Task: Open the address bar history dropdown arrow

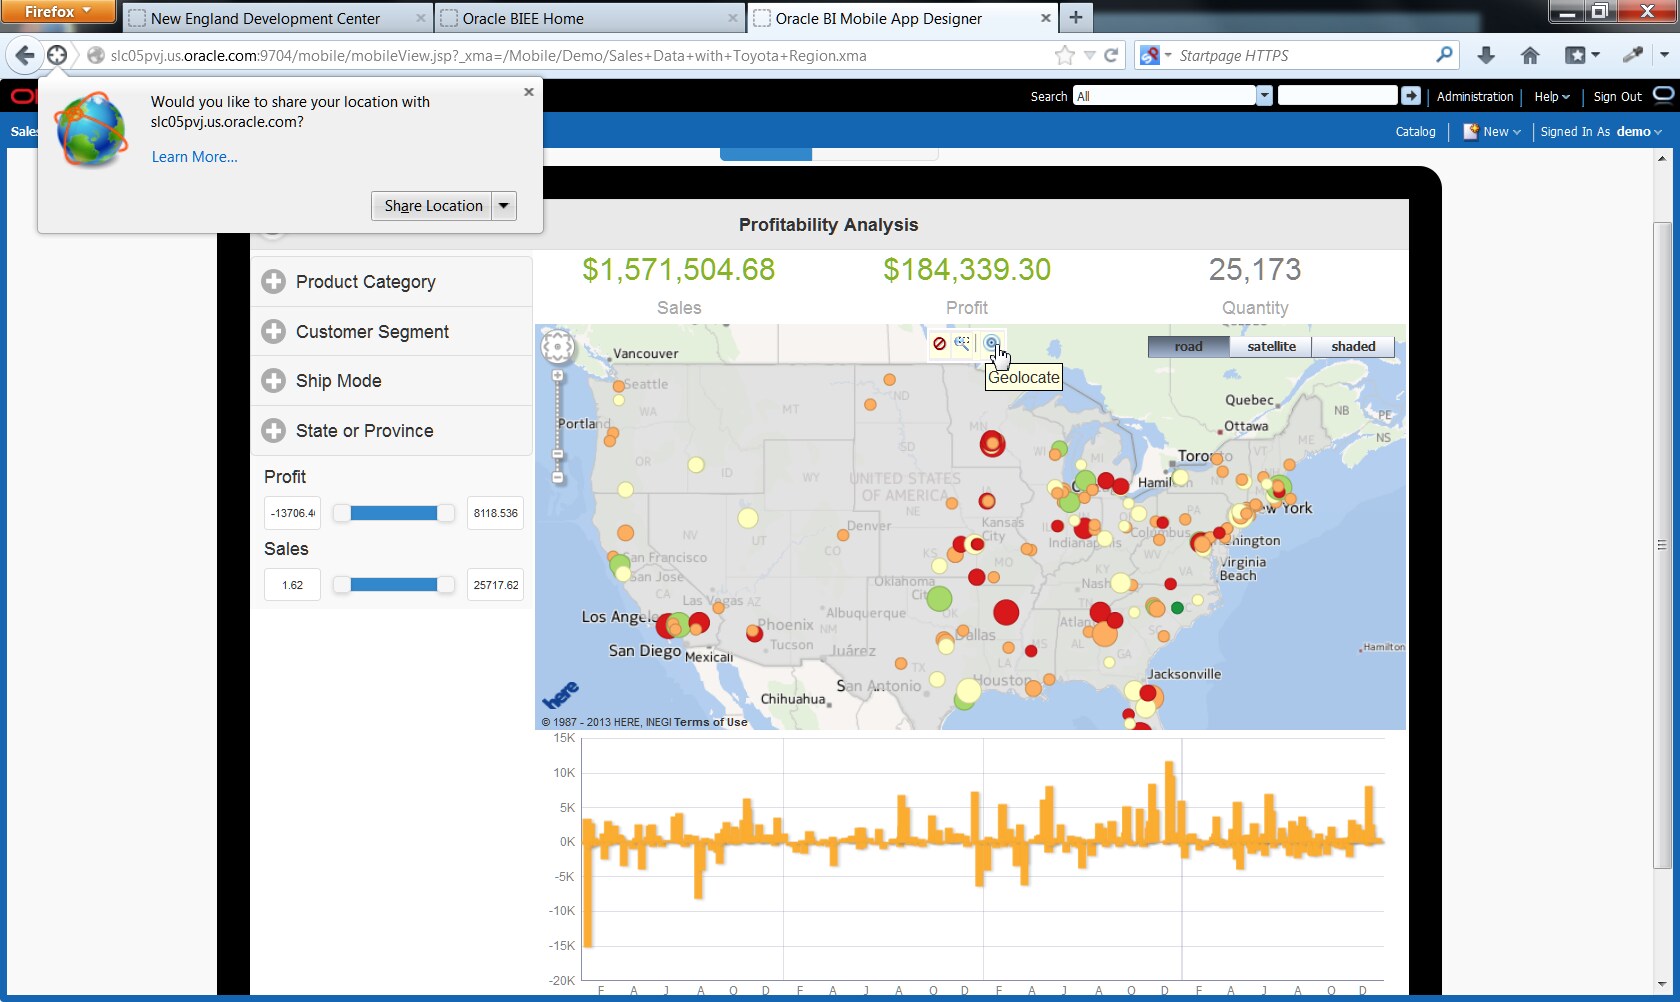Action: (x=1090, y=56)
